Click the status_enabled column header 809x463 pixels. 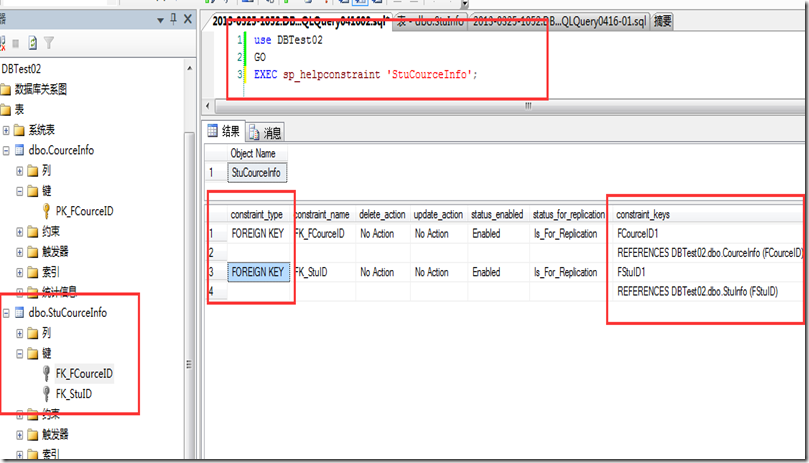pyautogui.click(x=498, y=214)
